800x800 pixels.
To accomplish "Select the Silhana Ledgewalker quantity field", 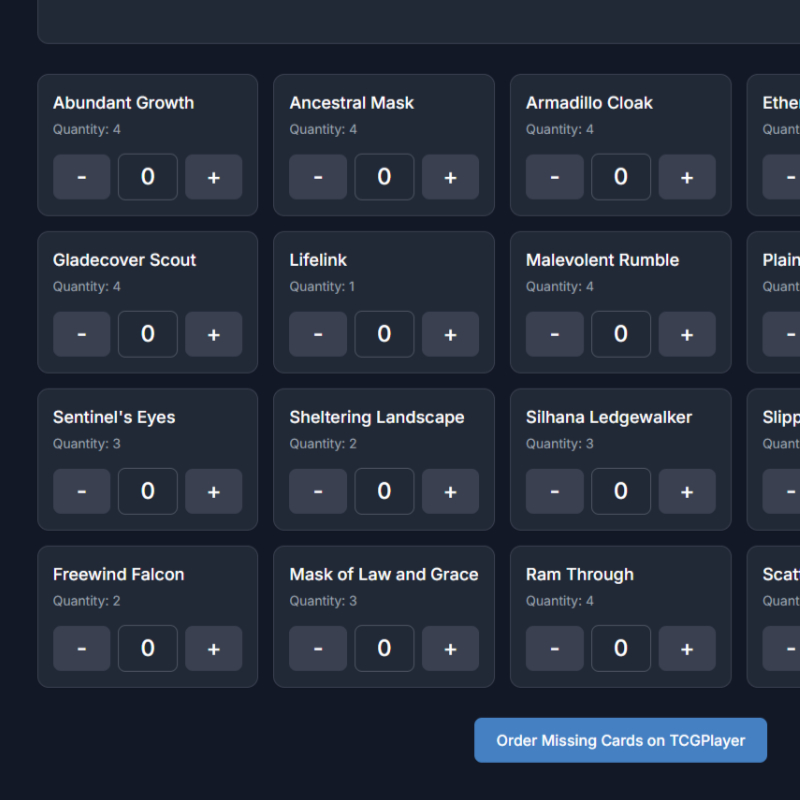I will pyautogui.click(x=620, y=491).
